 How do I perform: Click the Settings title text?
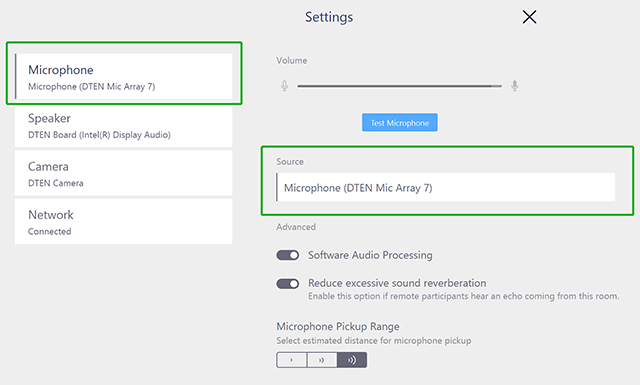click(x=329, y=17)
